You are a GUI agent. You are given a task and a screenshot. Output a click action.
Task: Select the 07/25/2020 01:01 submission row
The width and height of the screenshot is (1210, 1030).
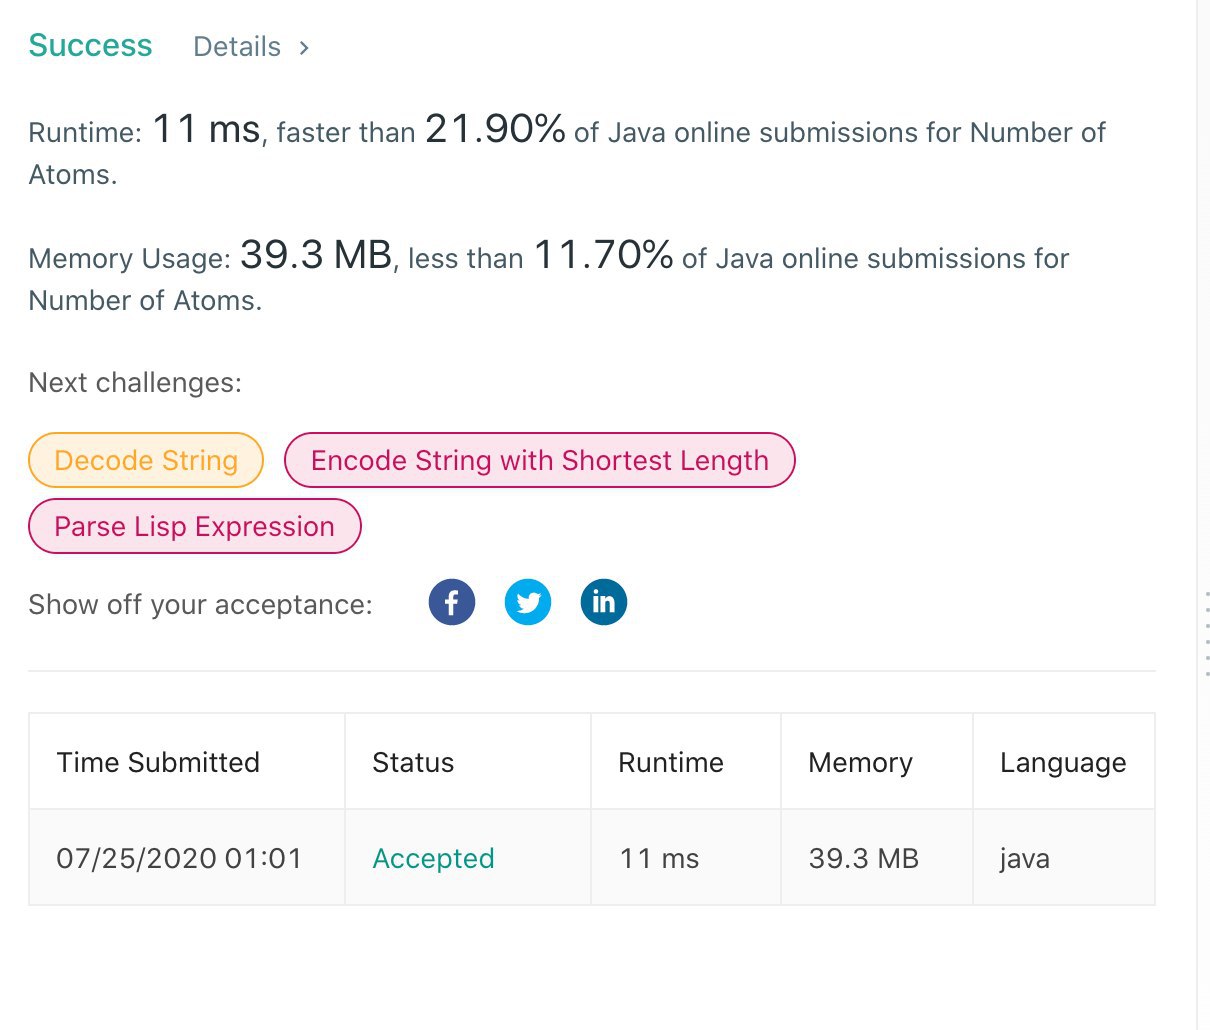[592, 858]
